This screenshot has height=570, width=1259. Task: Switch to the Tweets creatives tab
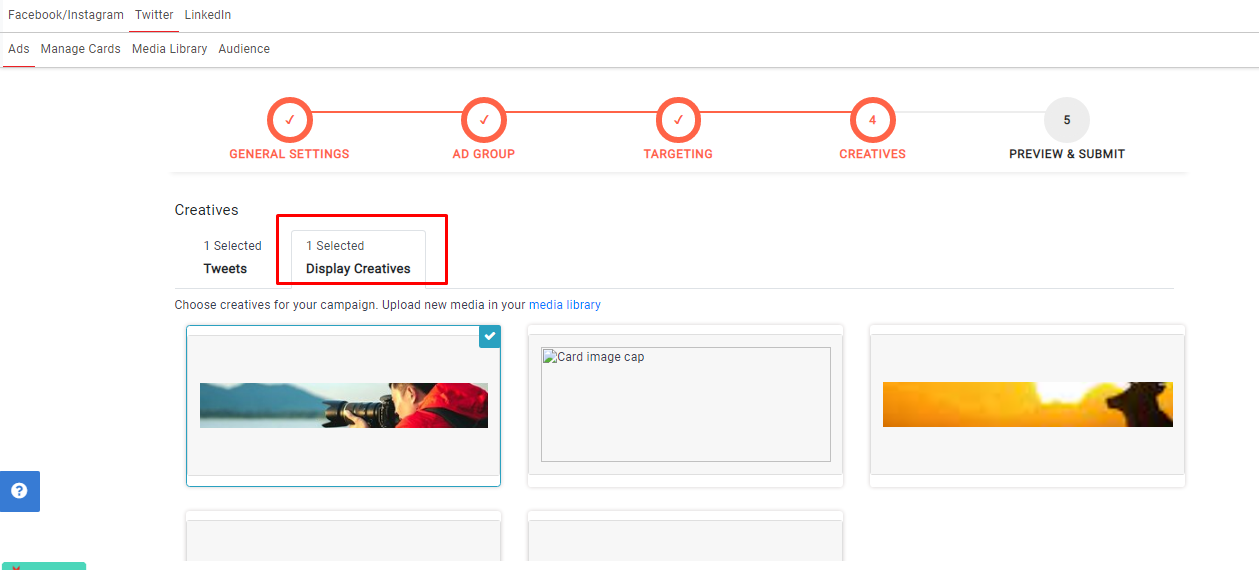[x=226, y=257]
